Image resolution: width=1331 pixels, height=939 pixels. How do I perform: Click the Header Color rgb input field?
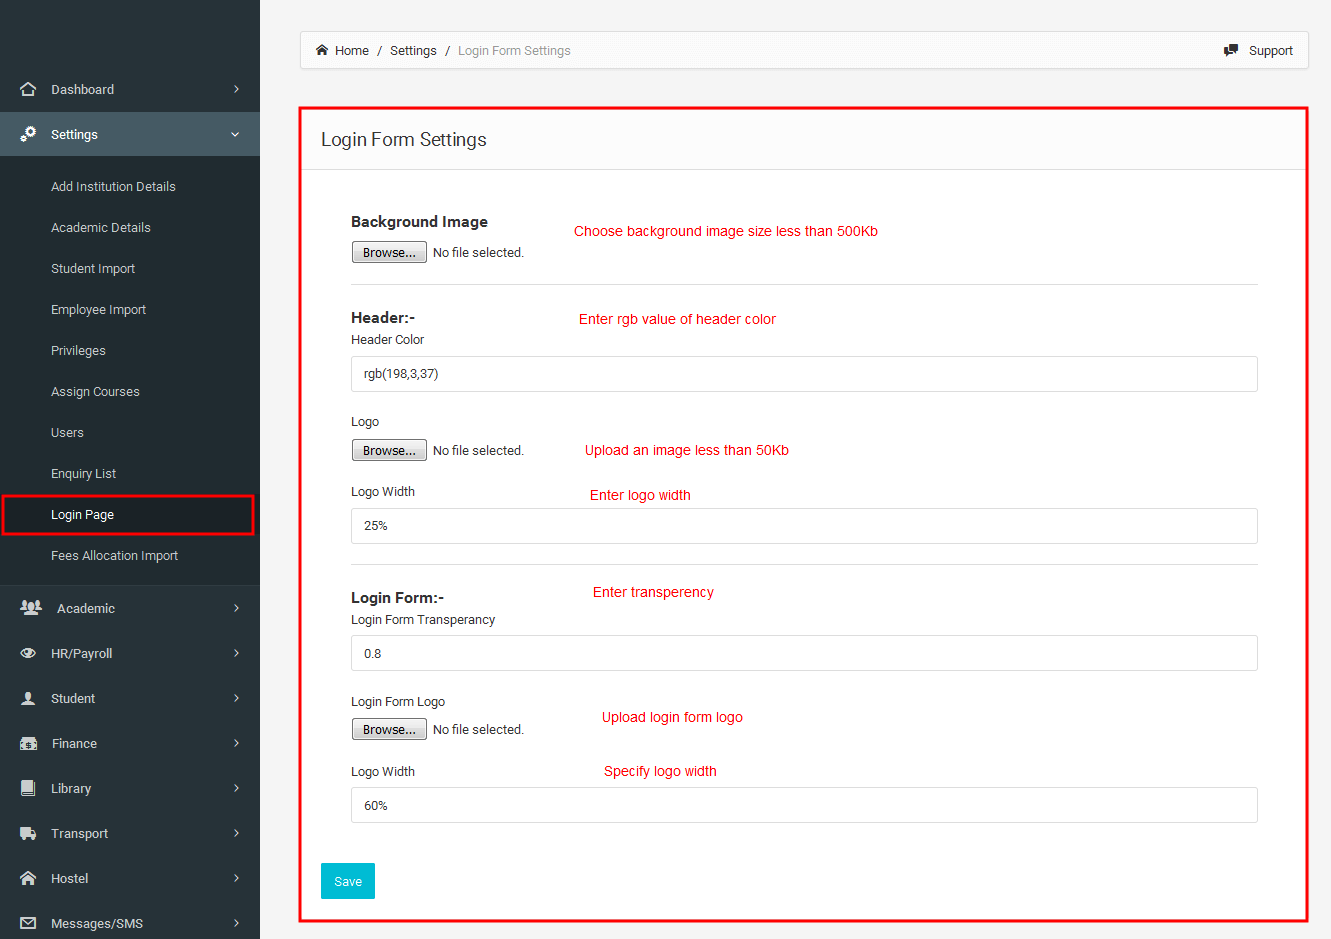point(804,374)
